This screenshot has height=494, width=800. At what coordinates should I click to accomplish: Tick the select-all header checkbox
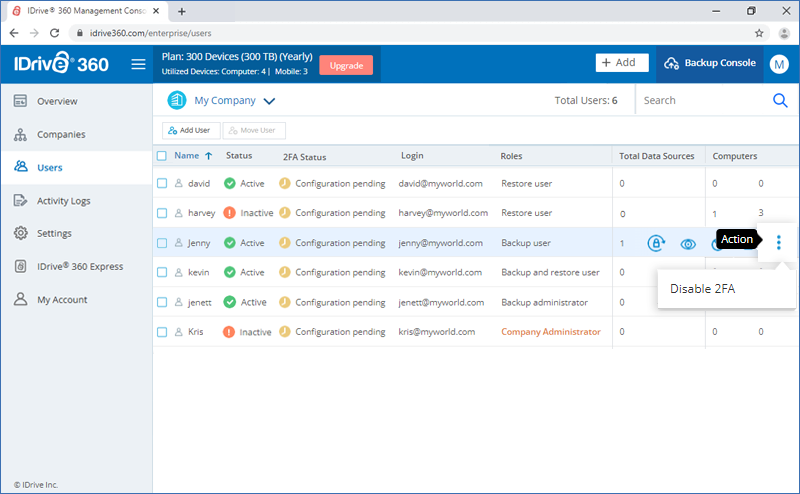pos(162,156)
